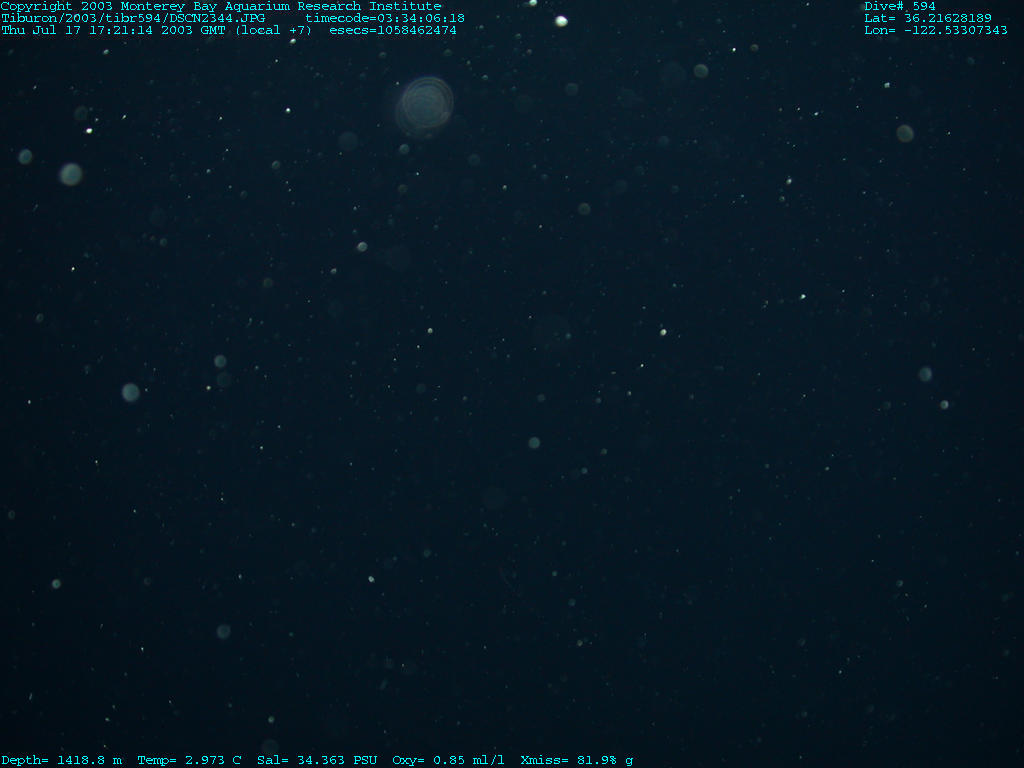Select the Sal= 34.363 PSU value
This screenshot has height=768, width=1024.
317,760
